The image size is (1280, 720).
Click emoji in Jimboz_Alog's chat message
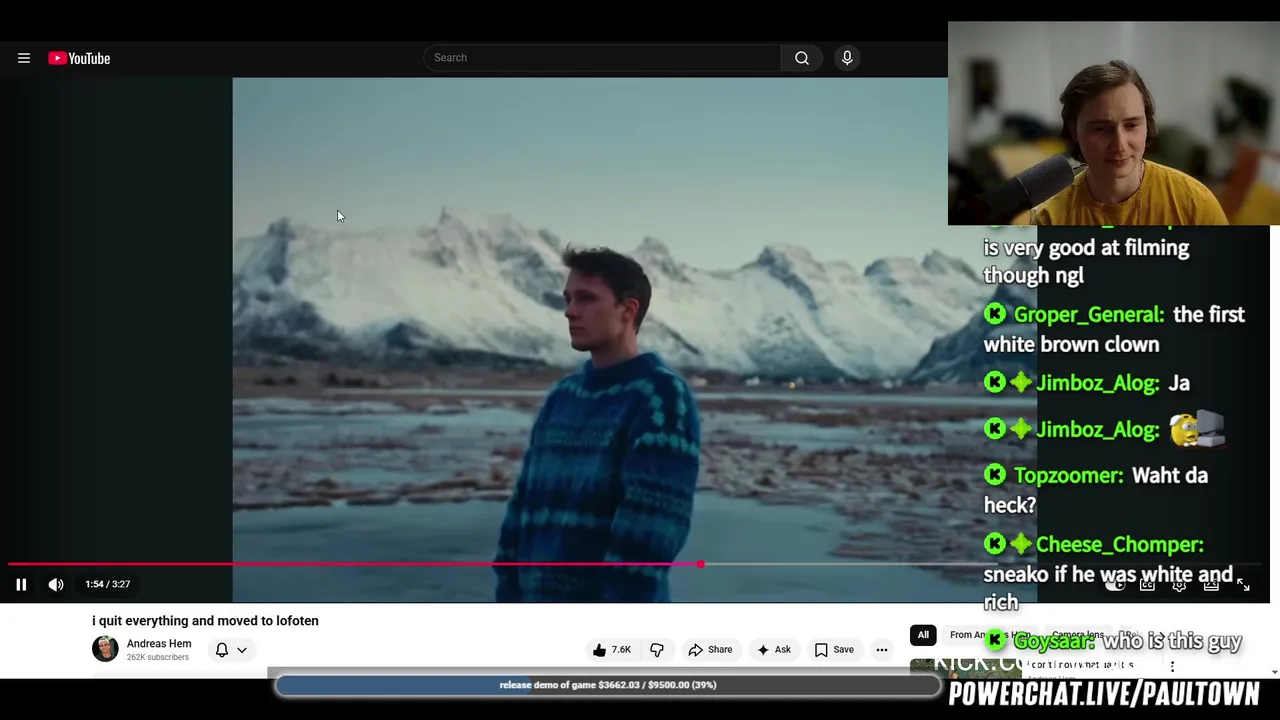click(1197, 429)
